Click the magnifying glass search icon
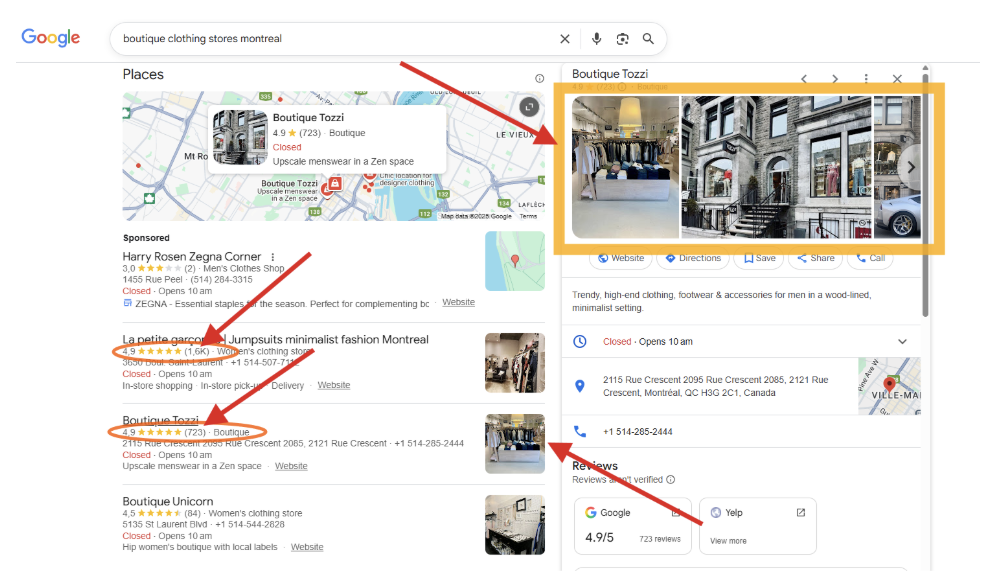Screen dimensions: 988x584 (x=648, y=39)
